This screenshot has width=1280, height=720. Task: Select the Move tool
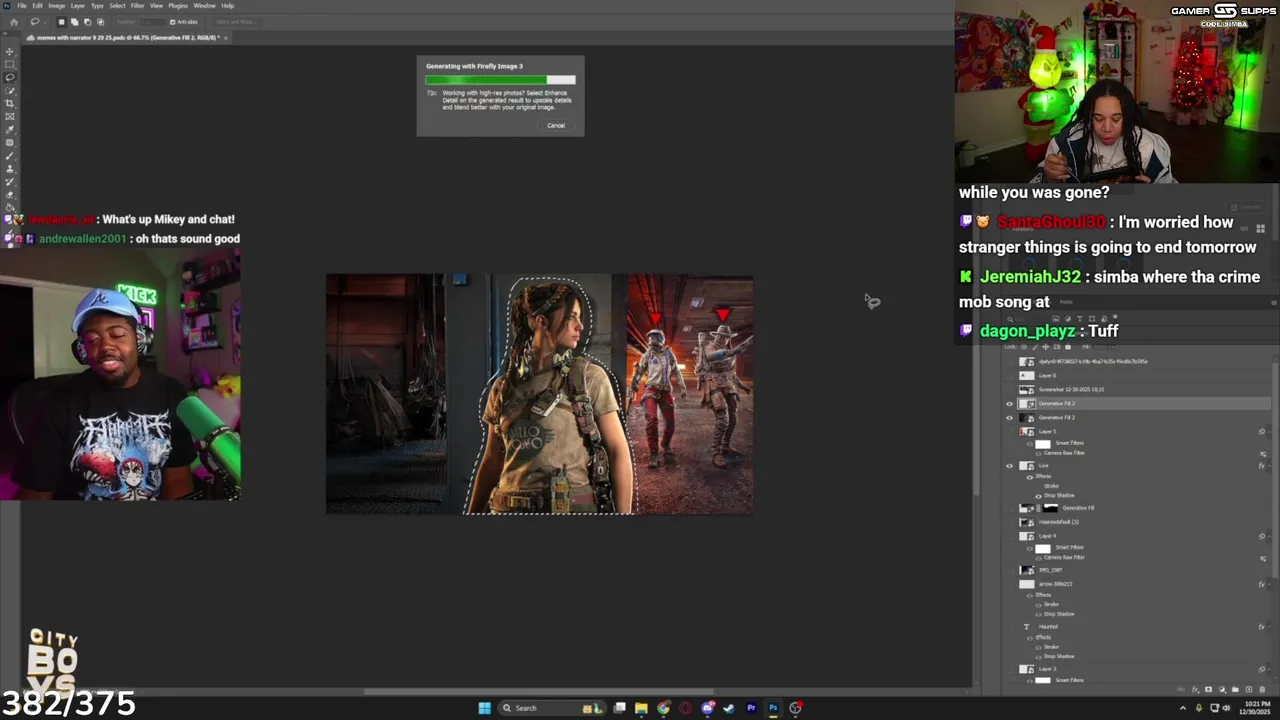point(10,51)
